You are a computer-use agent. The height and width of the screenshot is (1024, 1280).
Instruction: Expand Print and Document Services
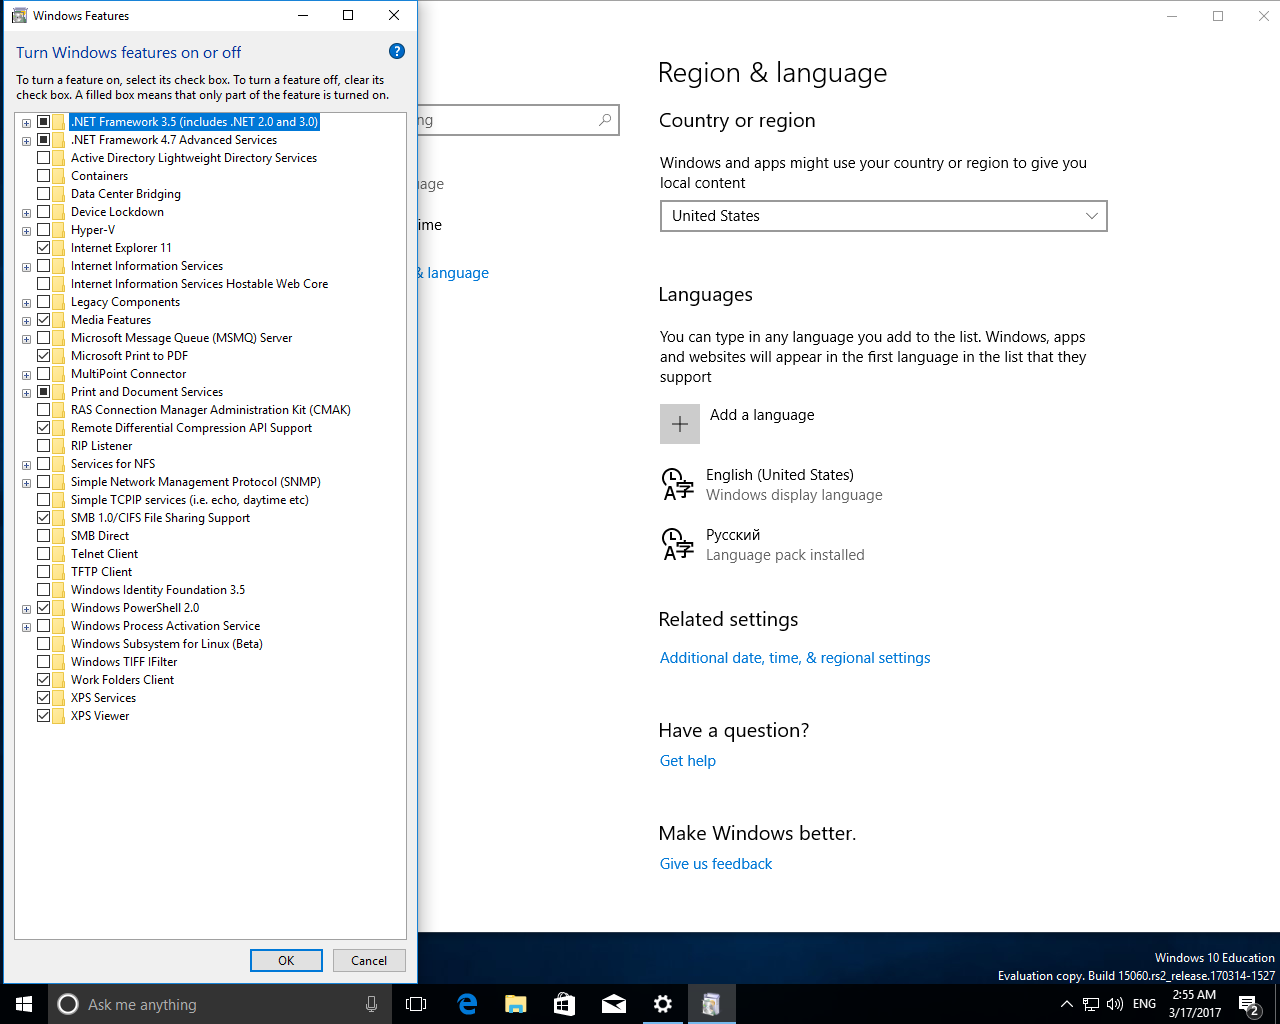pos(26,393)
